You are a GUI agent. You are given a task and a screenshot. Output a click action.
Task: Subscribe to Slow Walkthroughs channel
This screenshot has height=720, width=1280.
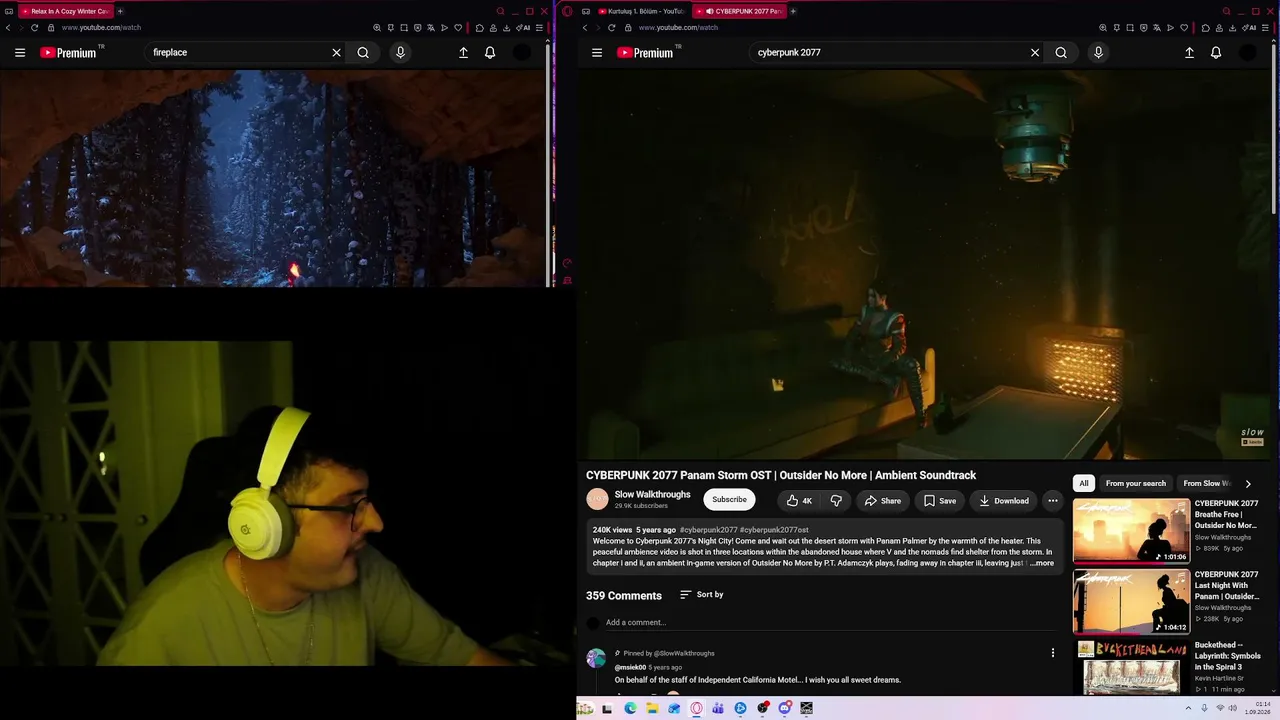coord(729,500)
